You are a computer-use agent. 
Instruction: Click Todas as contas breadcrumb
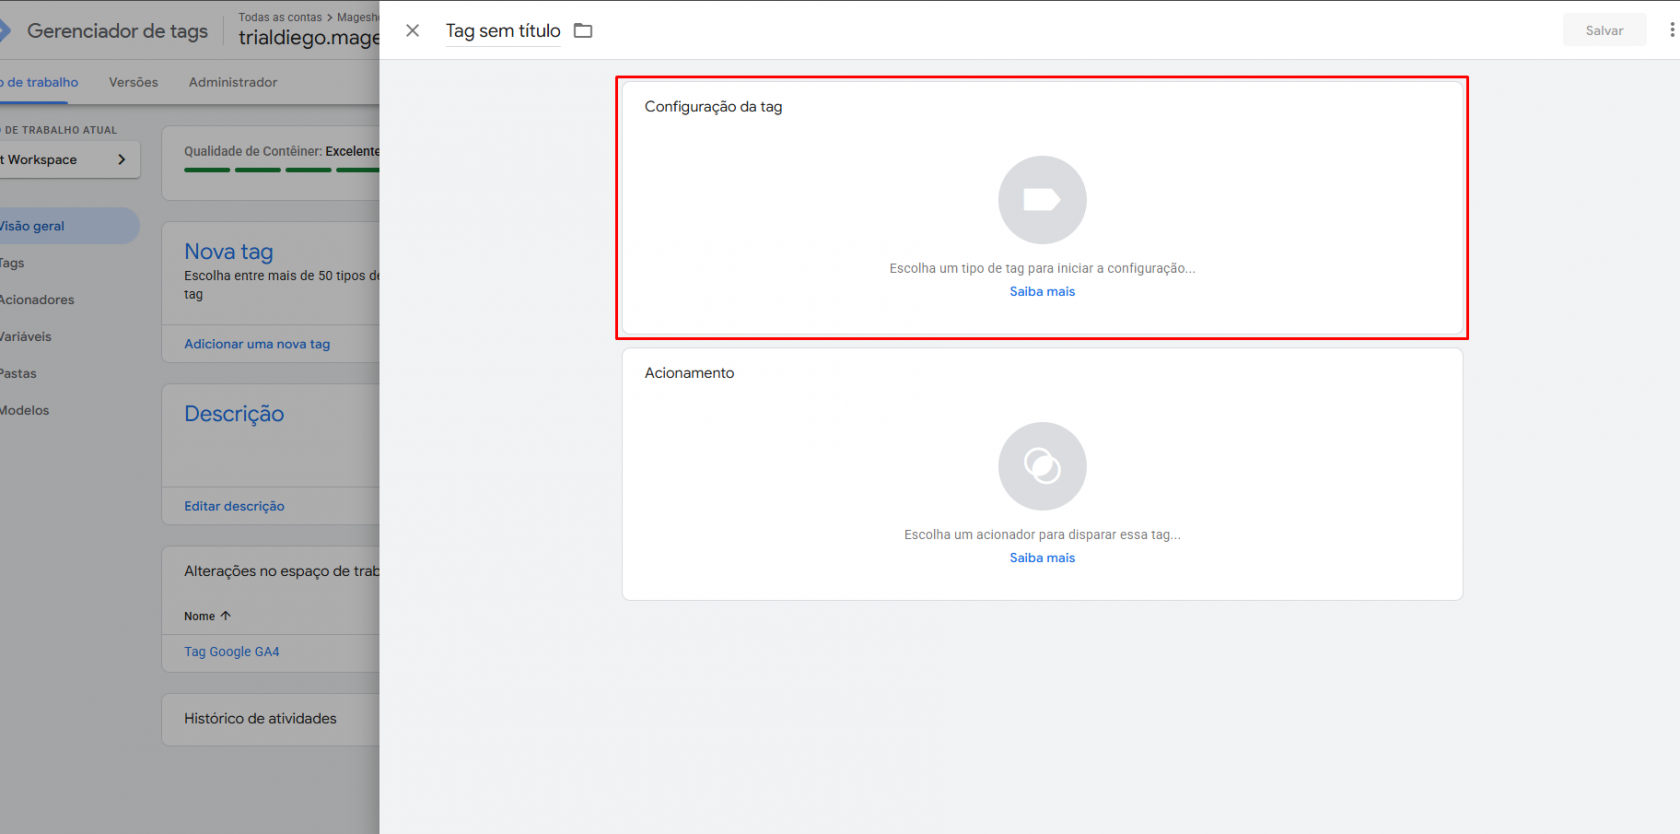click(x=280, y=17)
